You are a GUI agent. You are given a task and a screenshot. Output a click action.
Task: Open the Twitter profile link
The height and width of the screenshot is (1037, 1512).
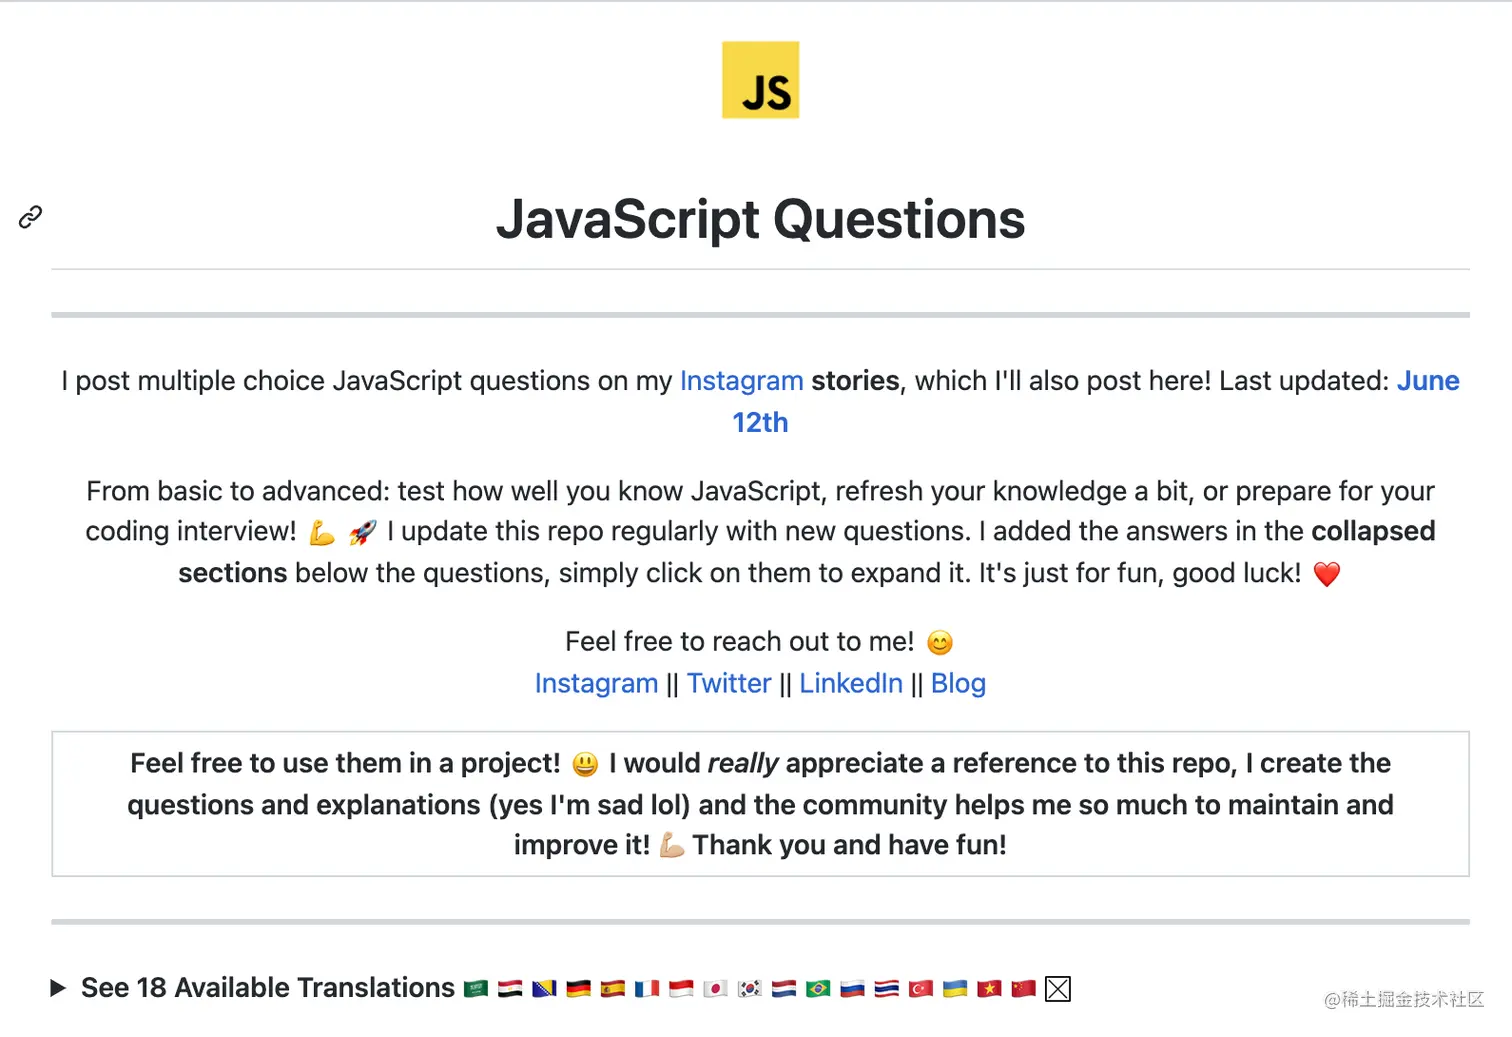tap(729, 683)
